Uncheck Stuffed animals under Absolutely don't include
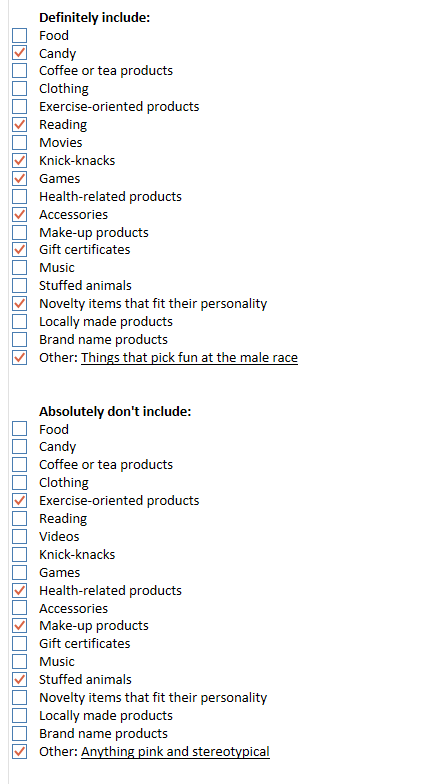Image resolution: width=433 pixels, height=784 pixels. [x=20, y=680]
